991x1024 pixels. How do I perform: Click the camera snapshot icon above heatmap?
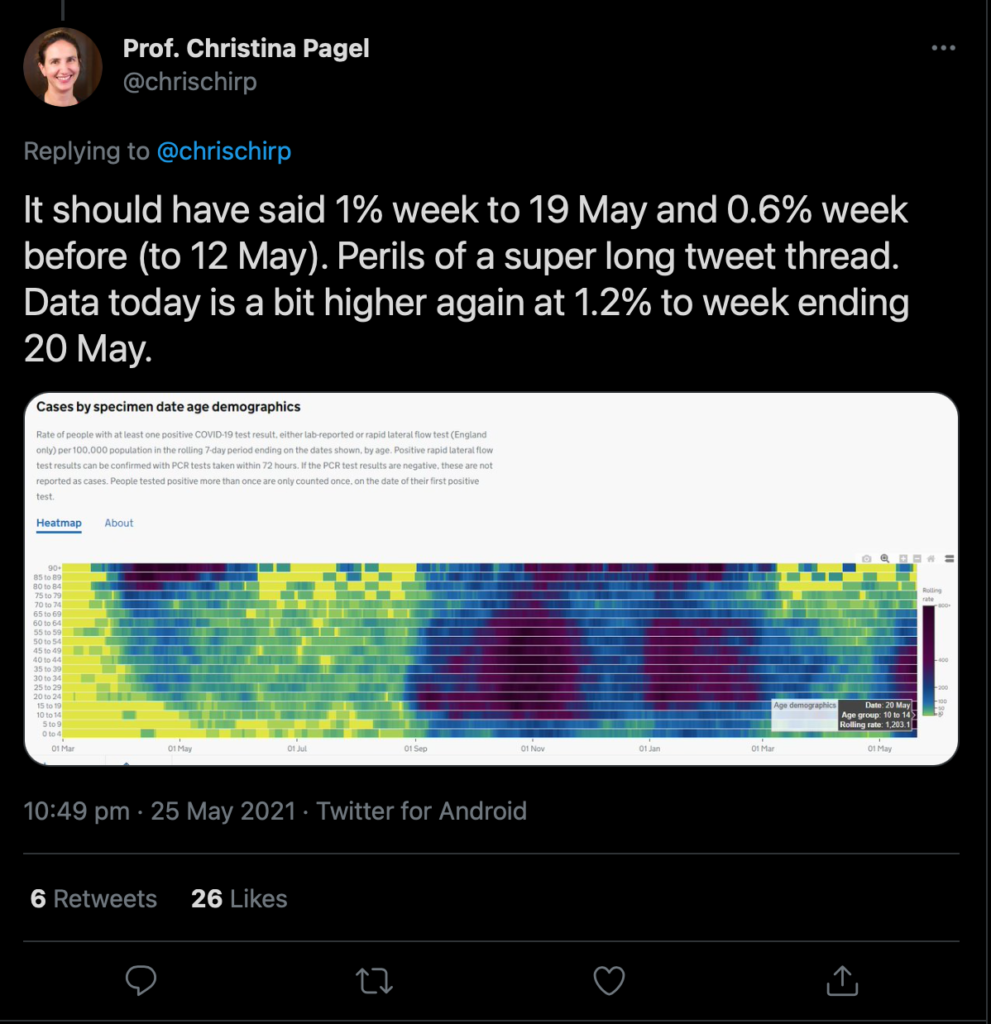click(866, 558)
